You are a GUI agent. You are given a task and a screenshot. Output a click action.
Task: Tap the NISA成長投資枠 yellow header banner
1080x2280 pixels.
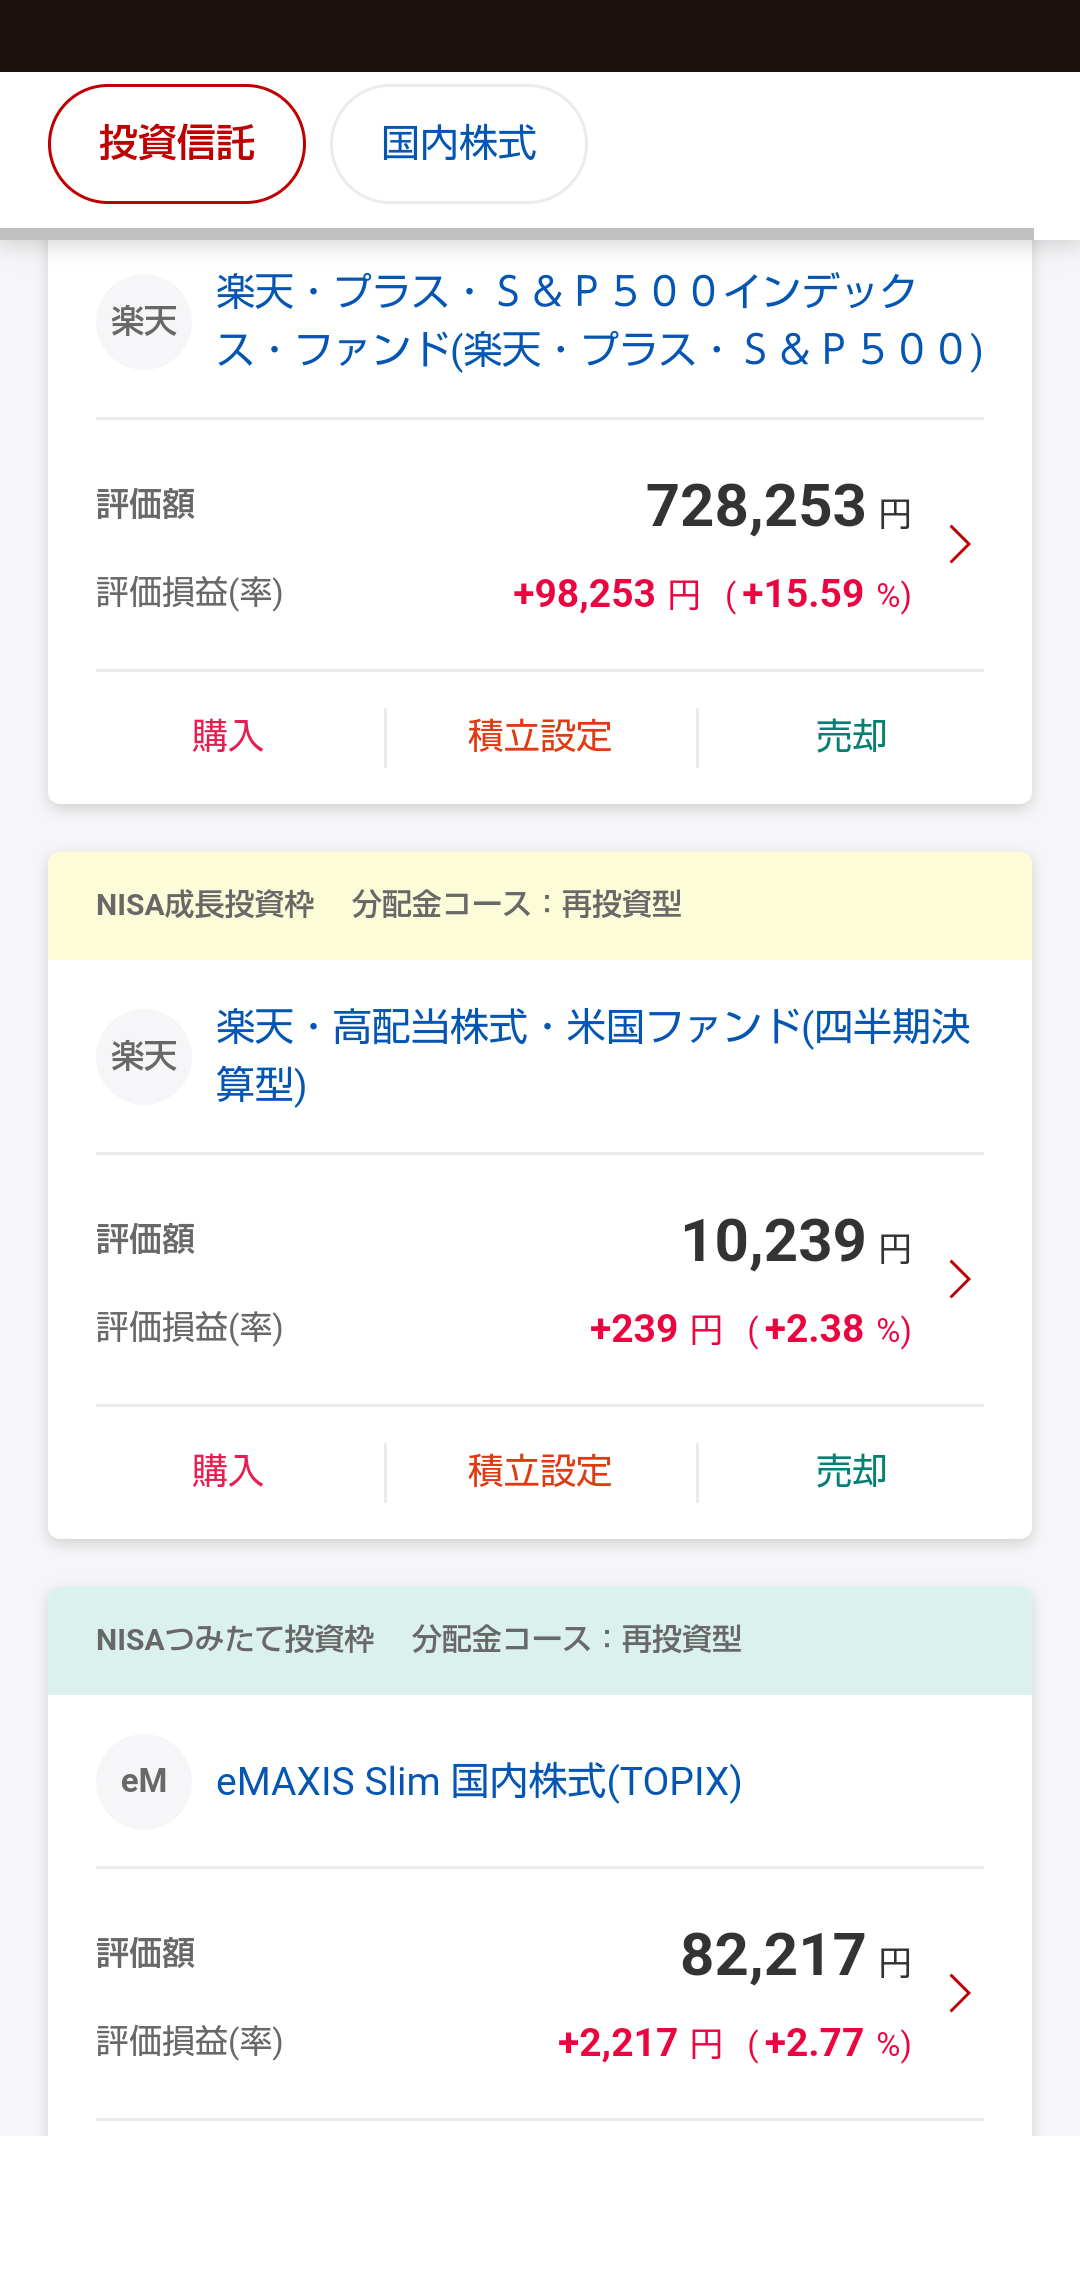[540, 906]
